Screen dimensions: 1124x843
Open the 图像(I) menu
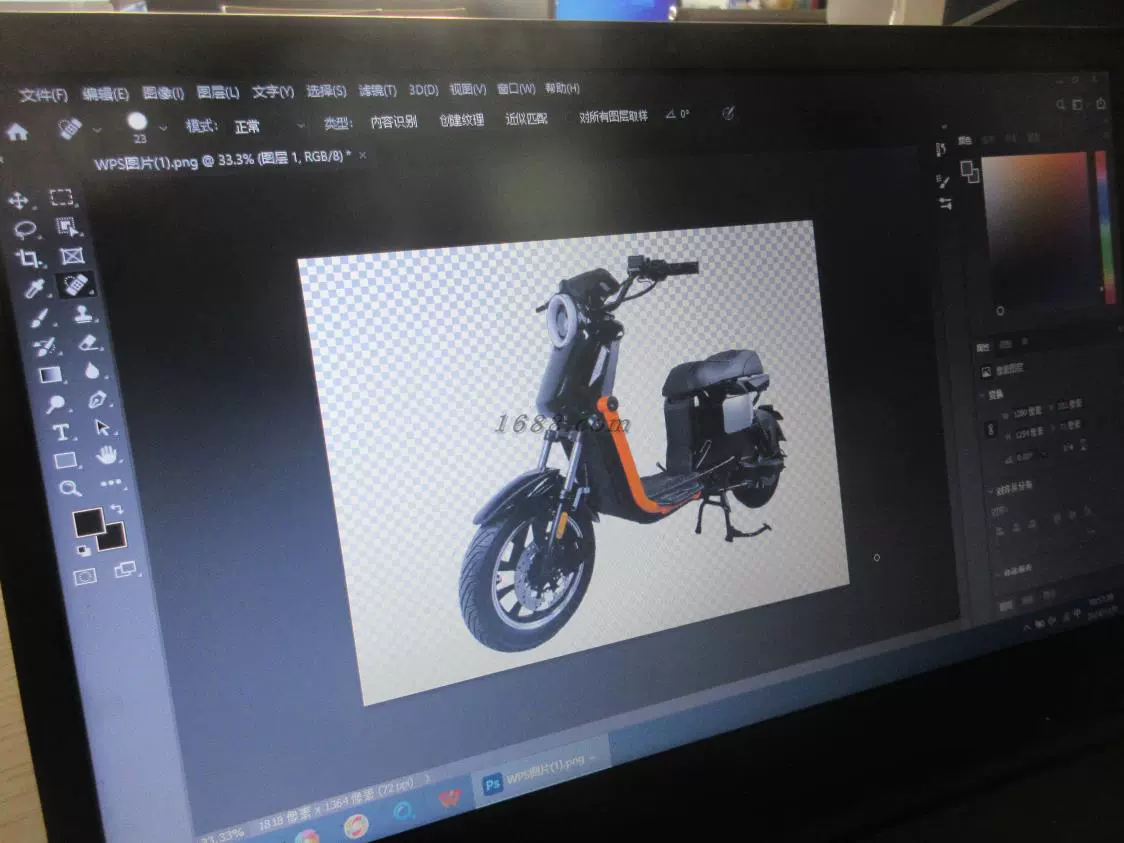point(163,93)
